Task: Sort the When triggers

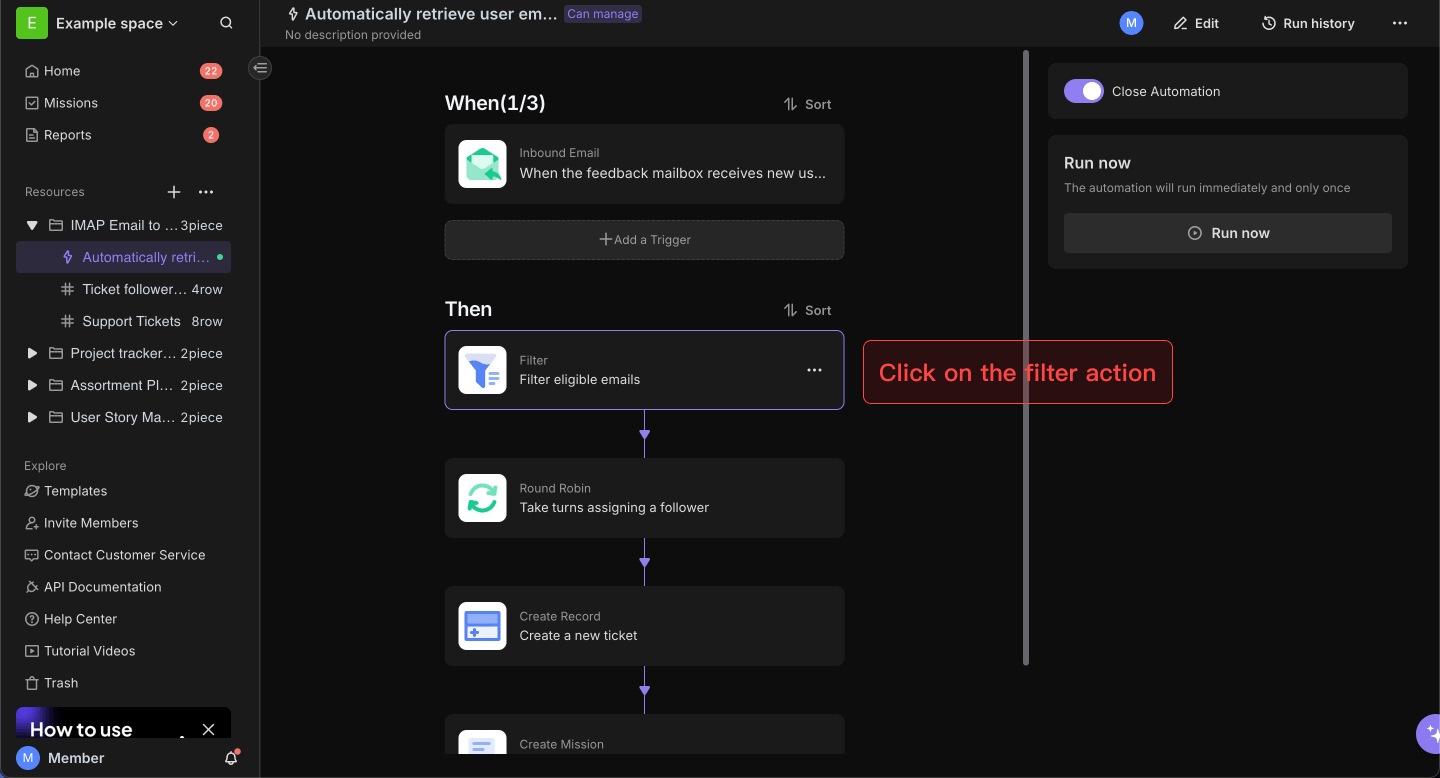Action: [x=807, y=104]
